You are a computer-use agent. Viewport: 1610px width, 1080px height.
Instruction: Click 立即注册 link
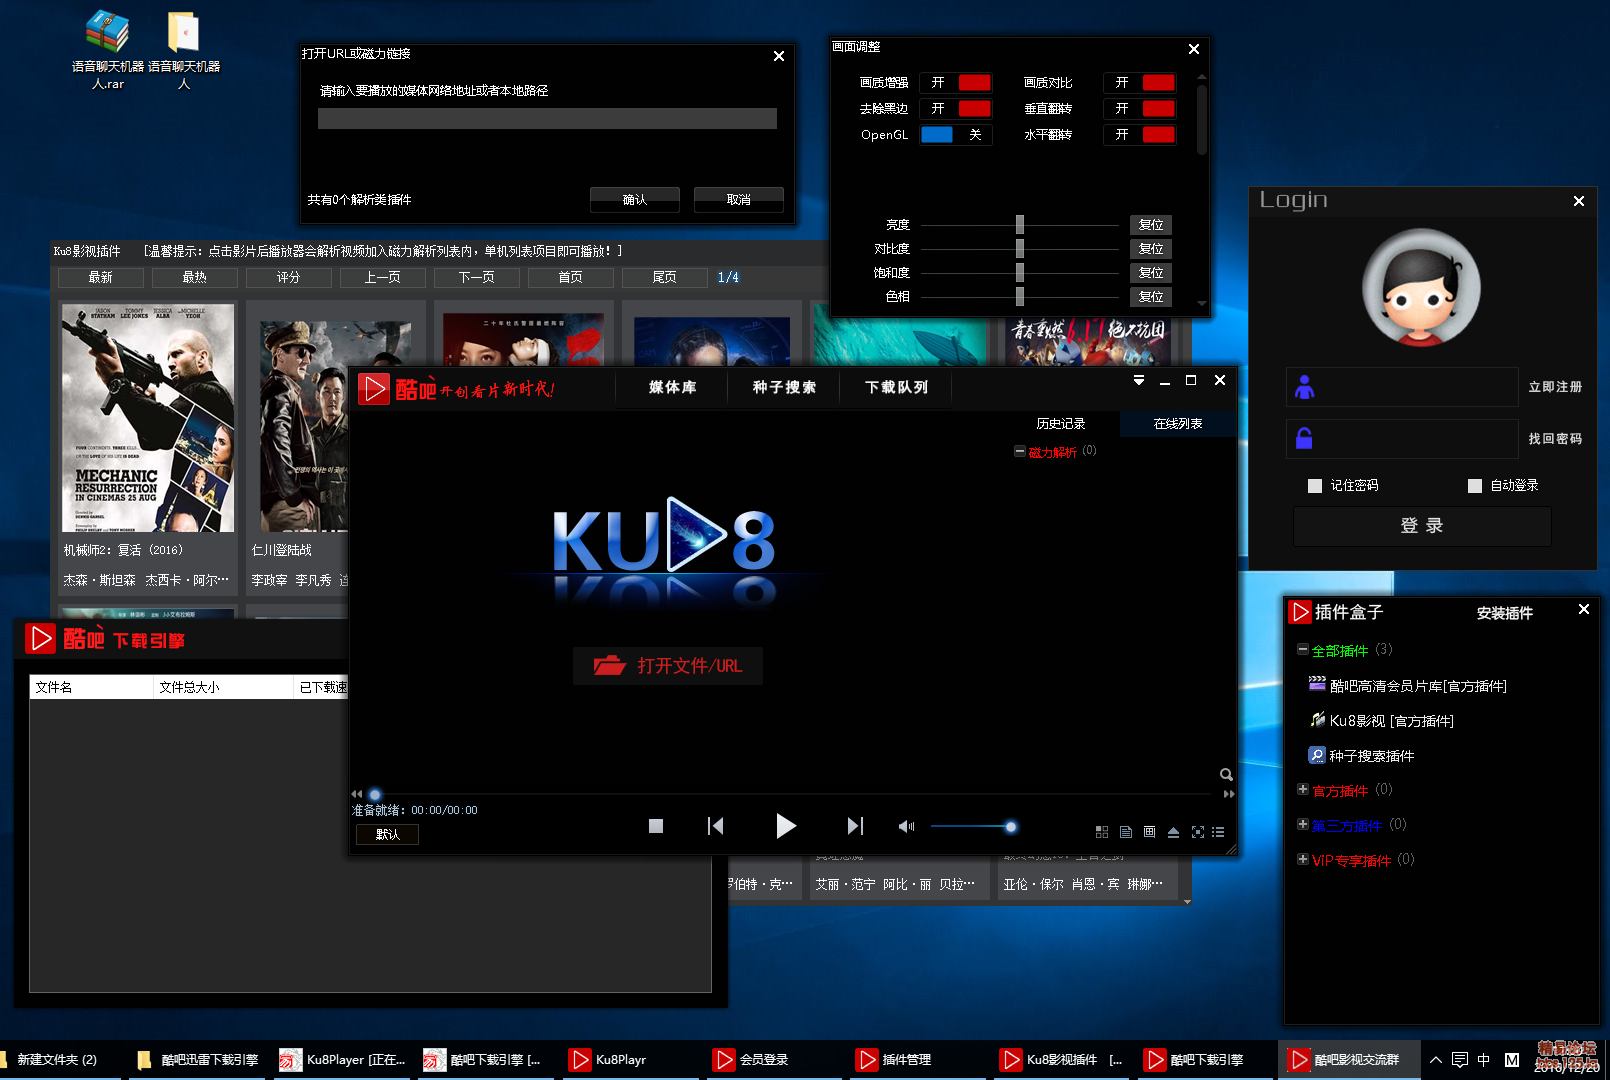click(1555, 387)
